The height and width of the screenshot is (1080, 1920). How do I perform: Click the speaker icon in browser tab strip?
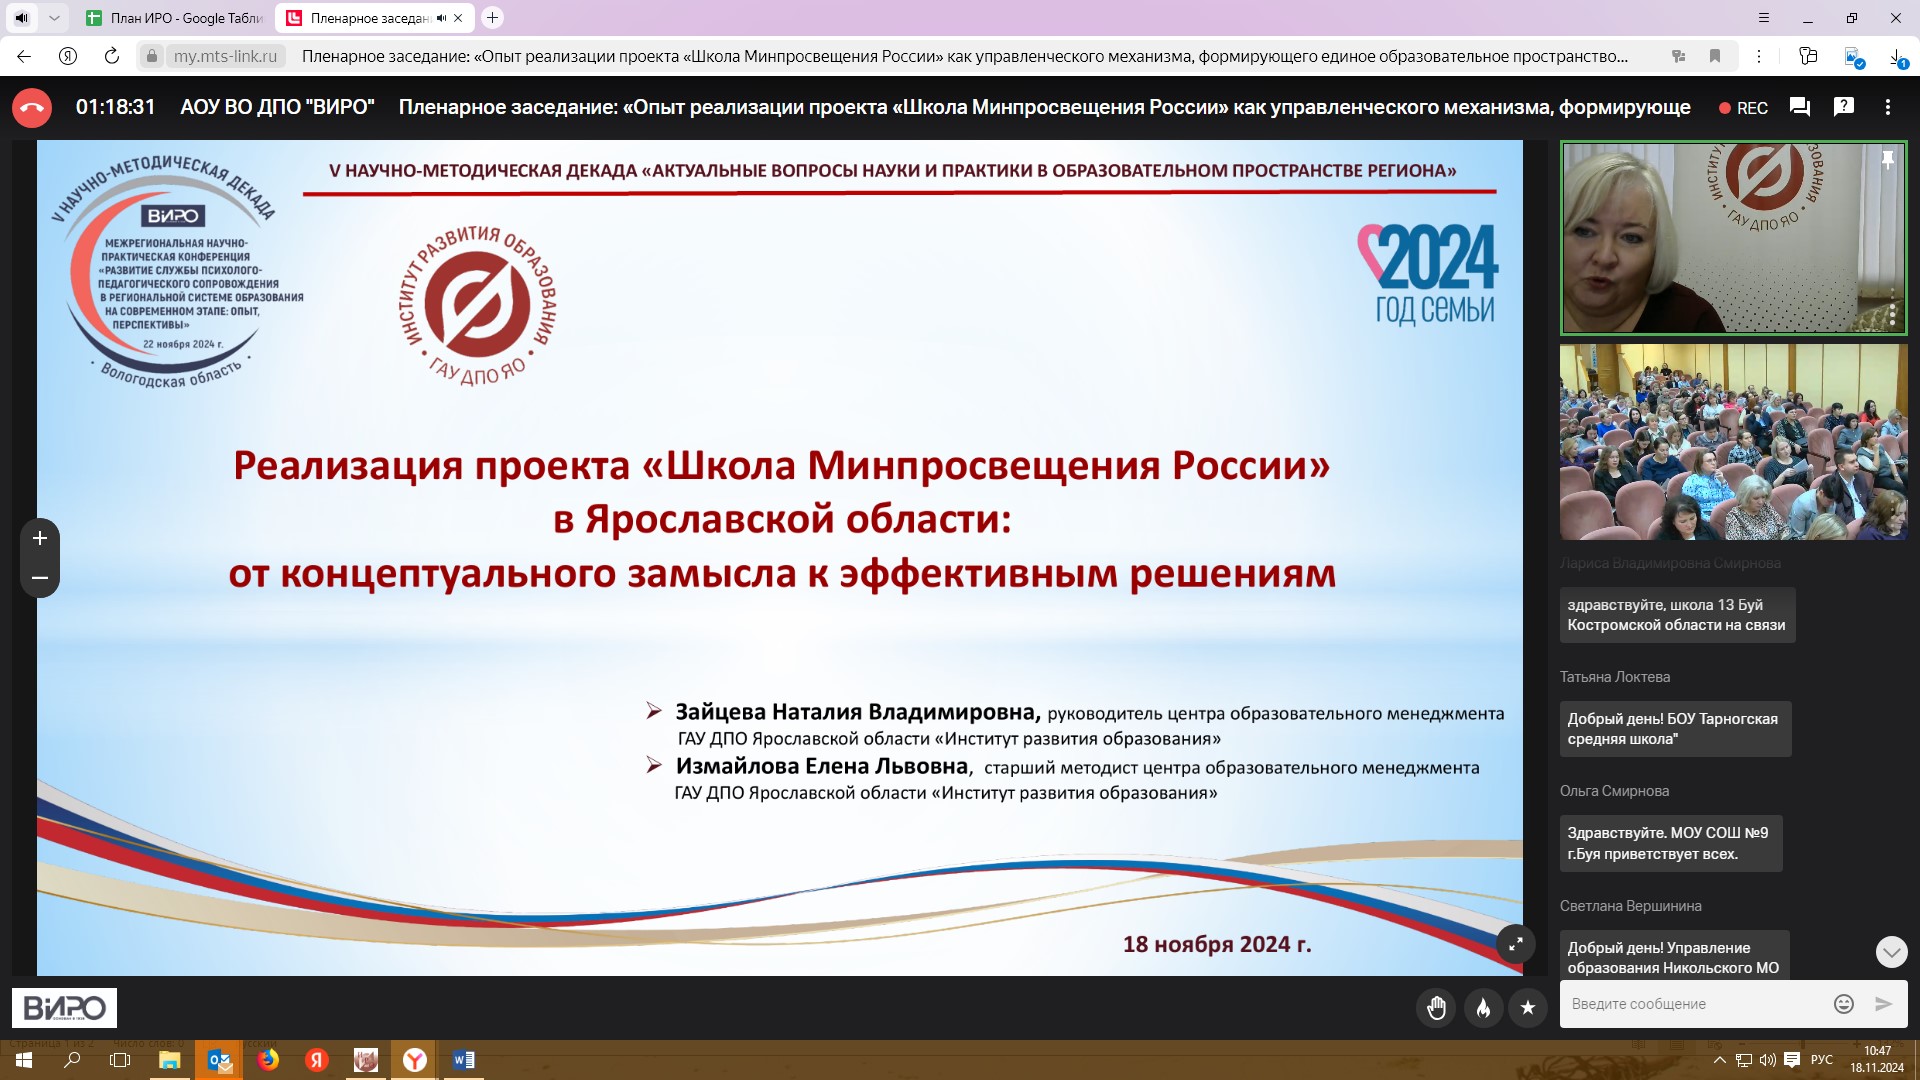coord(22,18)
